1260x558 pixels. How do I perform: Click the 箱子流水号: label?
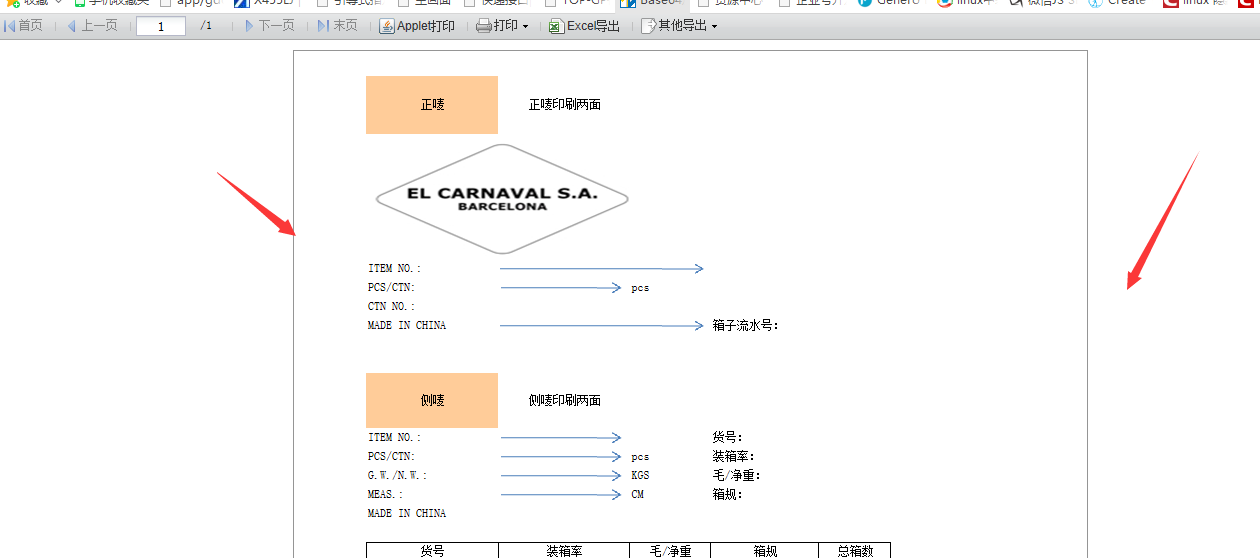click(746, 325)
